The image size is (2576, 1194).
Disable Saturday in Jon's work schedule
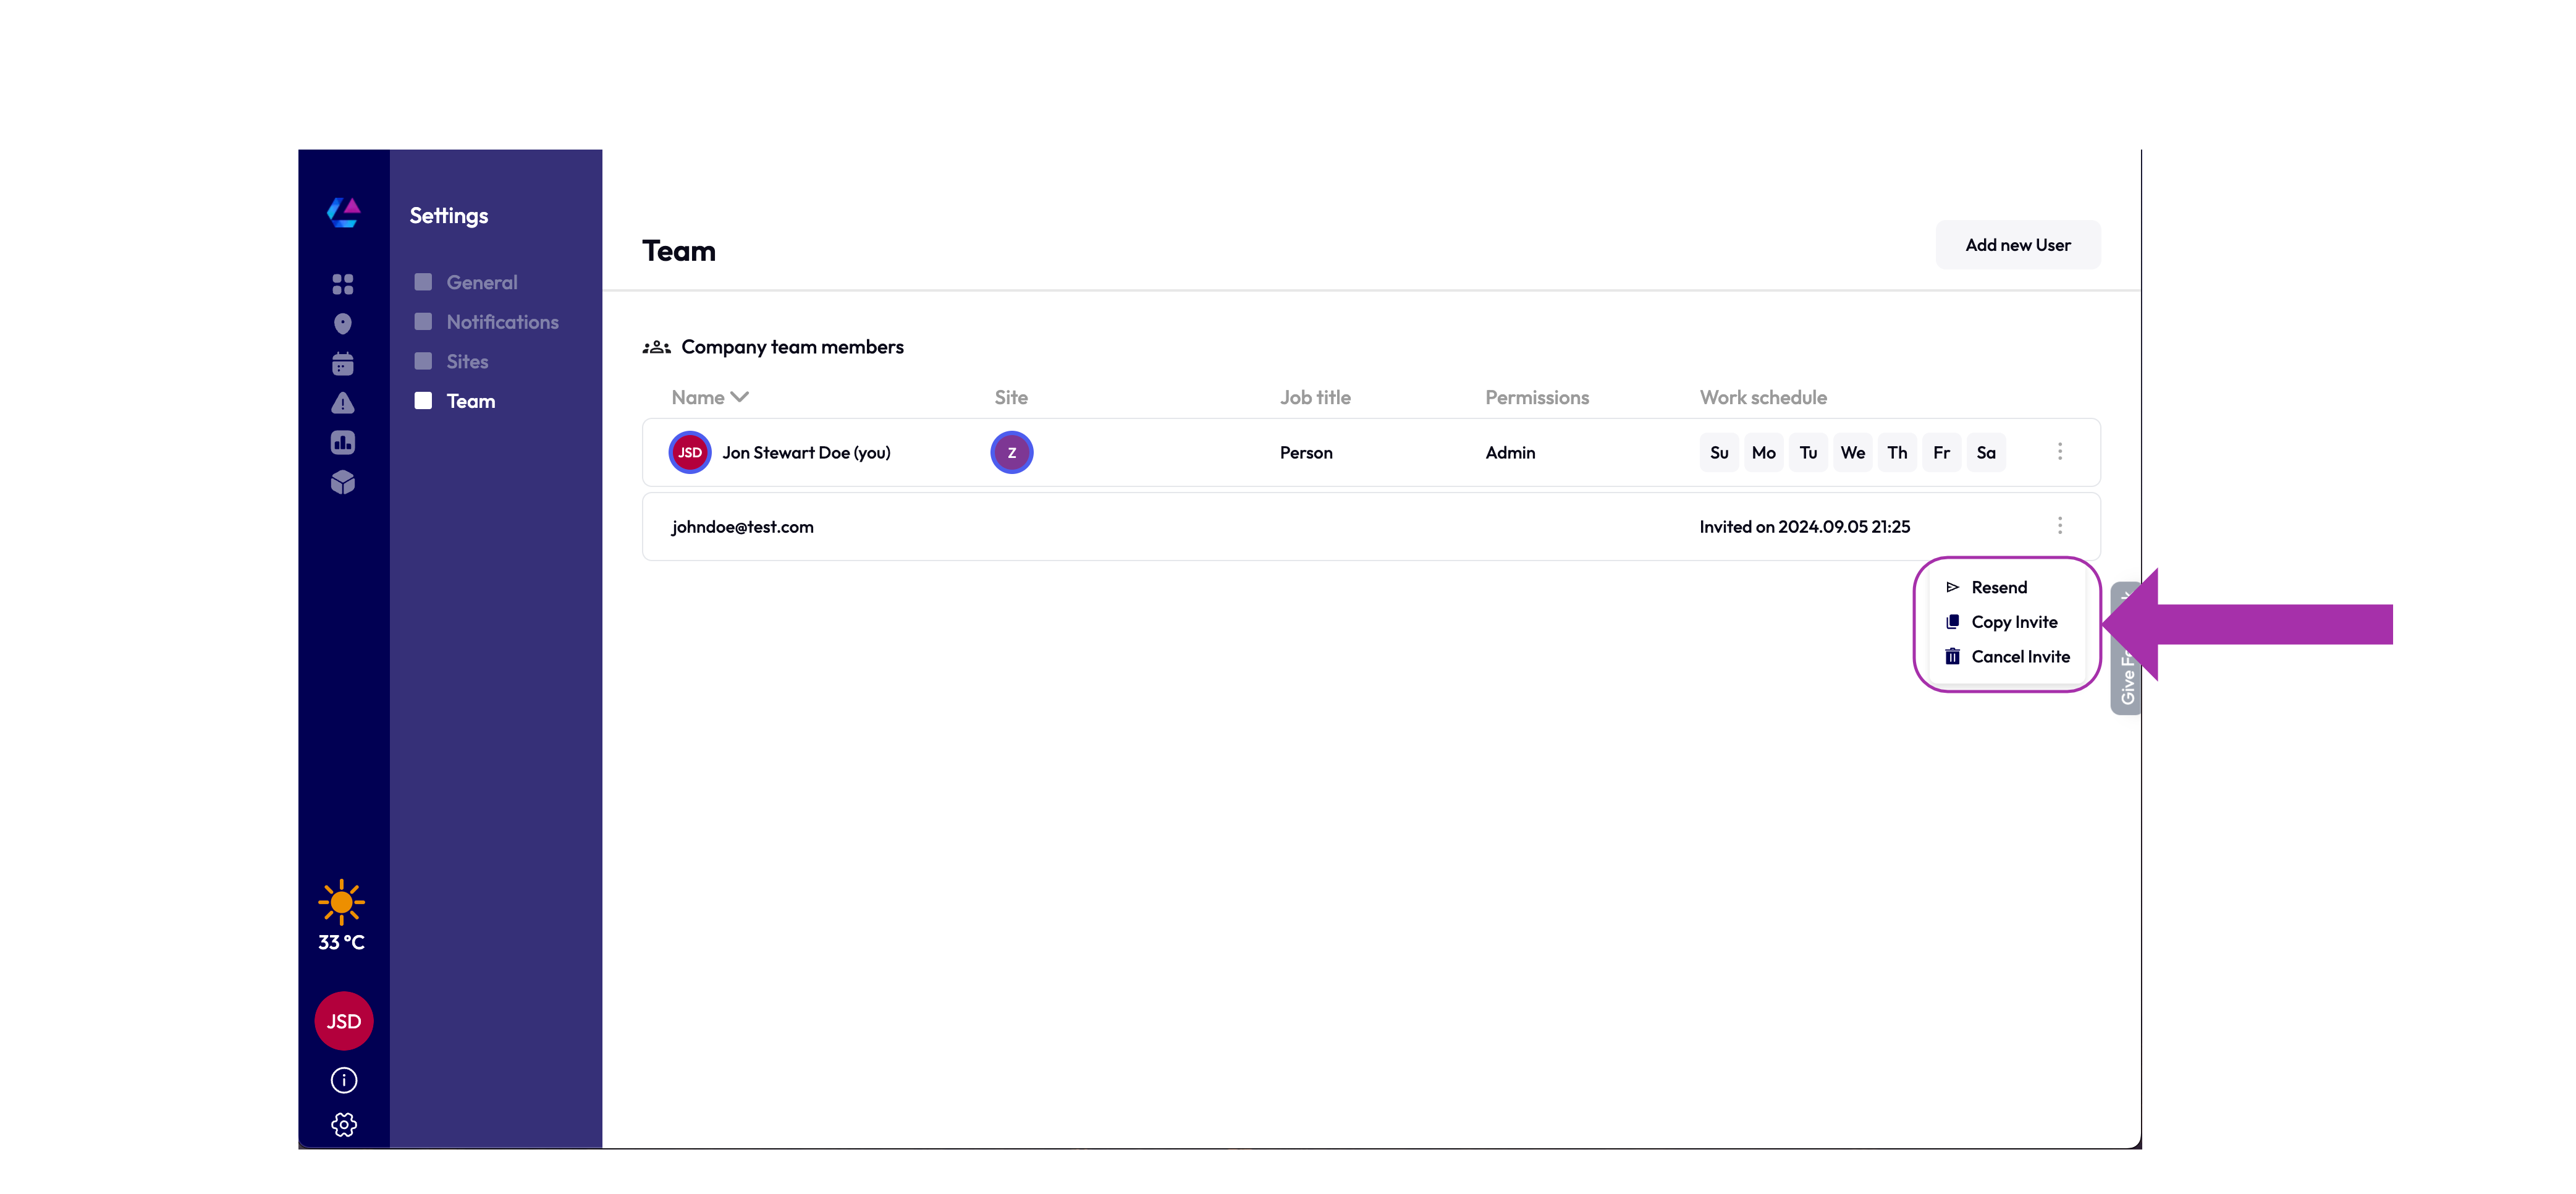click(1987, 452)
